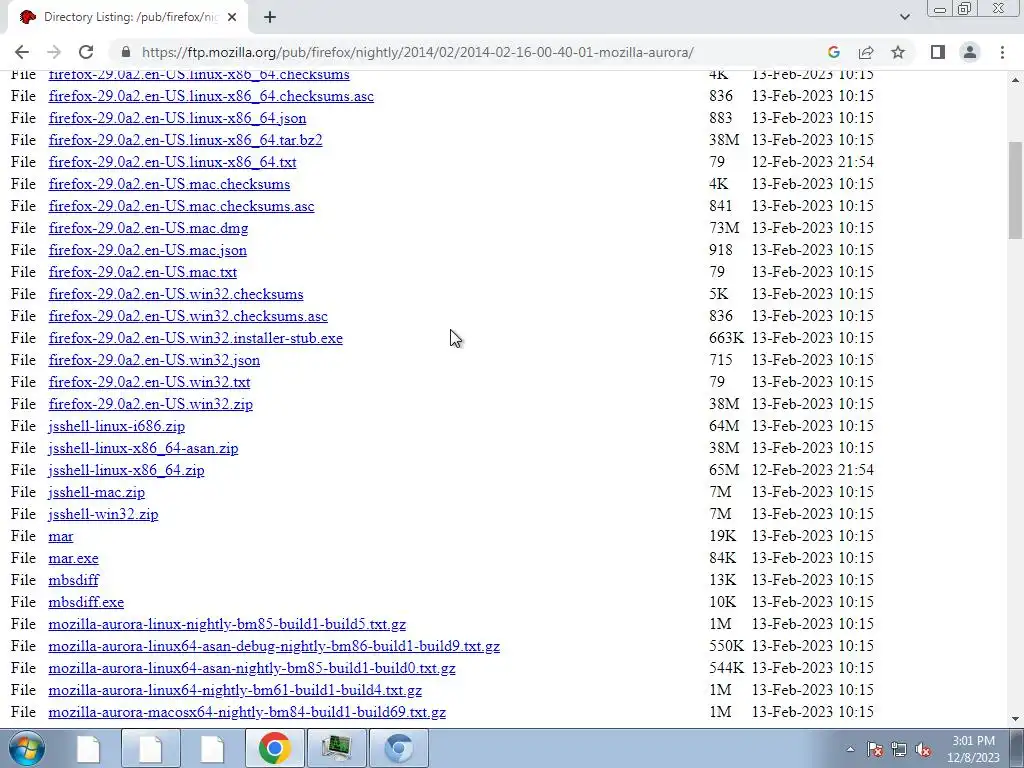Open the clock showing 3:01 PM
Screen dimensions: 1024x768
[974, 749]
